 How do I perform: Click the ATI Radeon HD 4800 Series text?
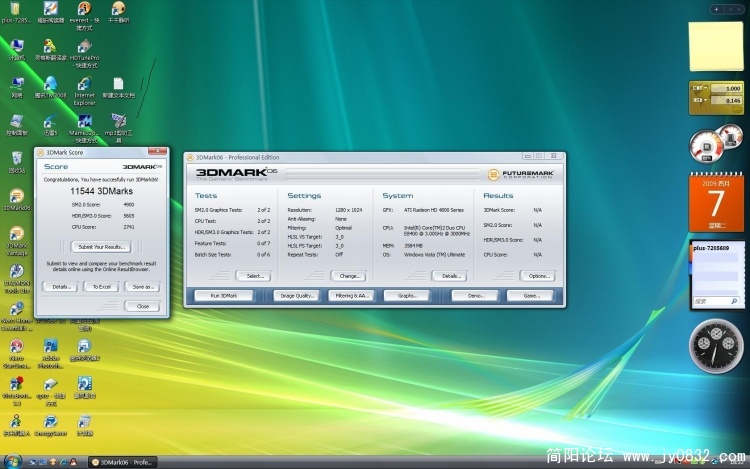(x=433, y=210)
